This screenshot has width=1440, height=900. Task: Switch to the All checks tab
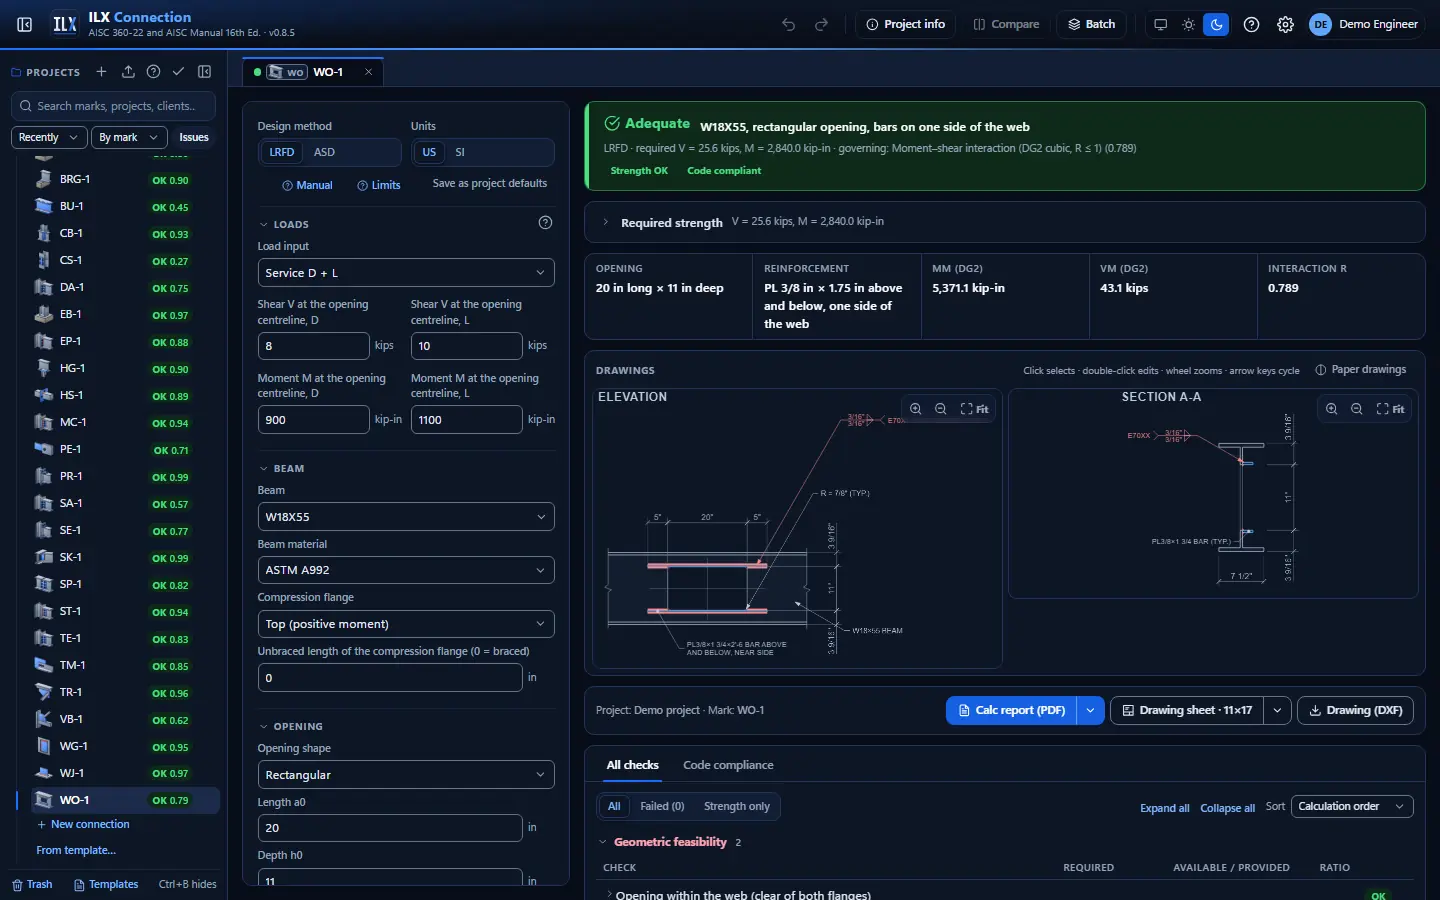[633, 765]
